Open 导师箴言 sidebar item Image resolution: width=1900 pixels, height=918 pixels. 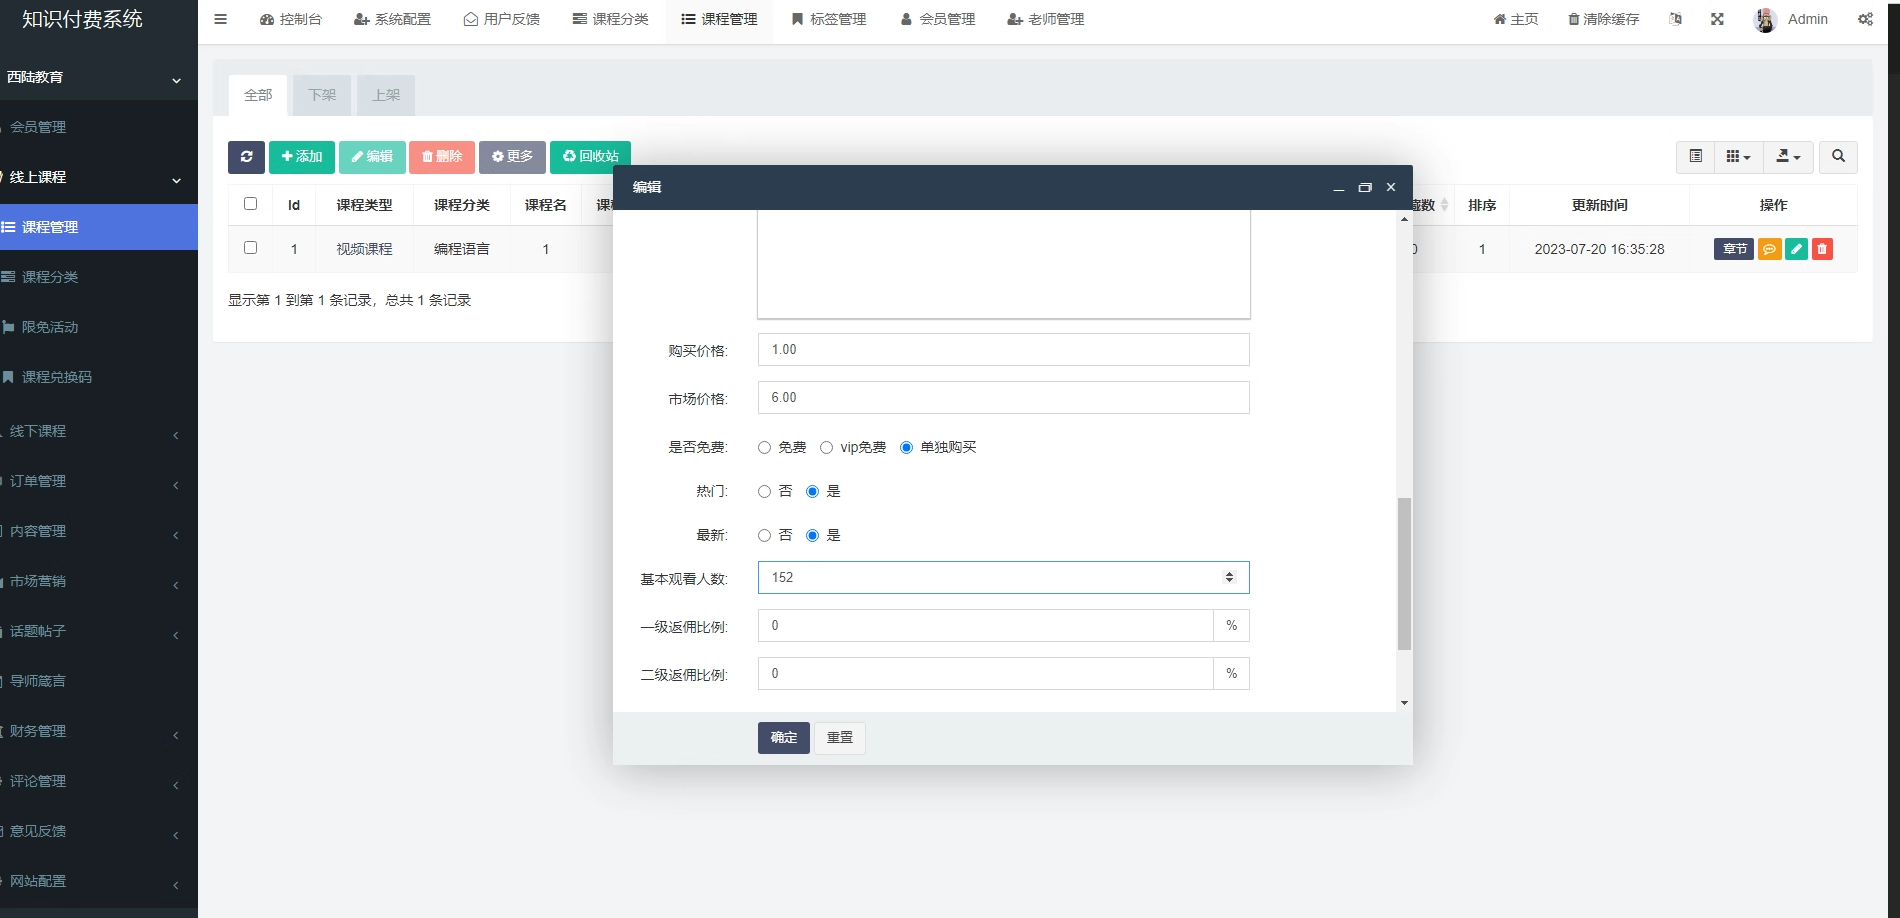pyautogui.click(x=99, y=681)
